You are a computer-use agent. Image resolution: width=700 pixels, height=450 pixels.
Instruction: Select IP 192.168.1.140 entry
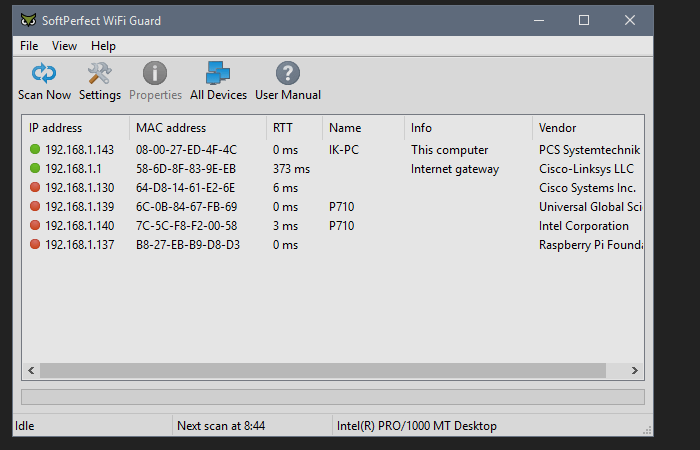[79, 225]
